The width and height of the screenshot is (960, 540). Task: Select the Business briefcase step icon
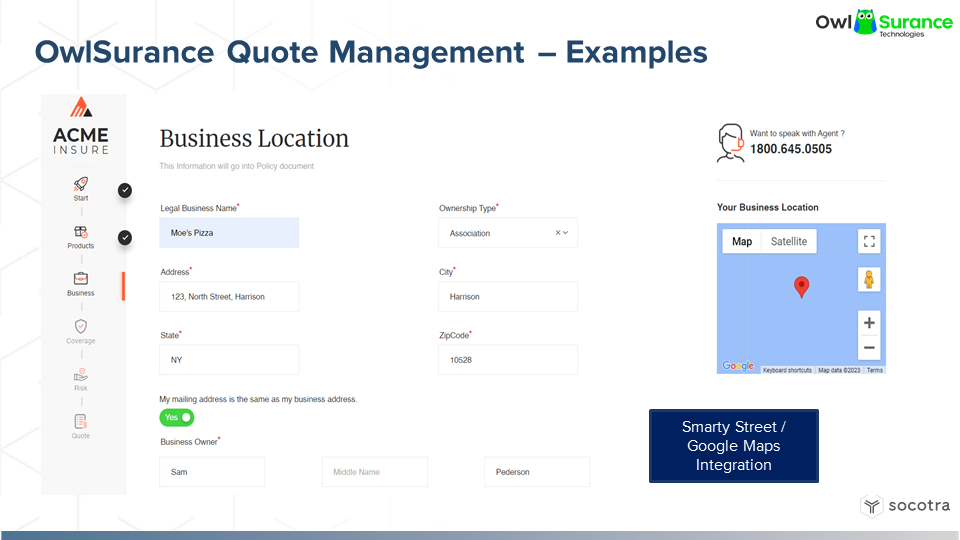click(81, 279)
